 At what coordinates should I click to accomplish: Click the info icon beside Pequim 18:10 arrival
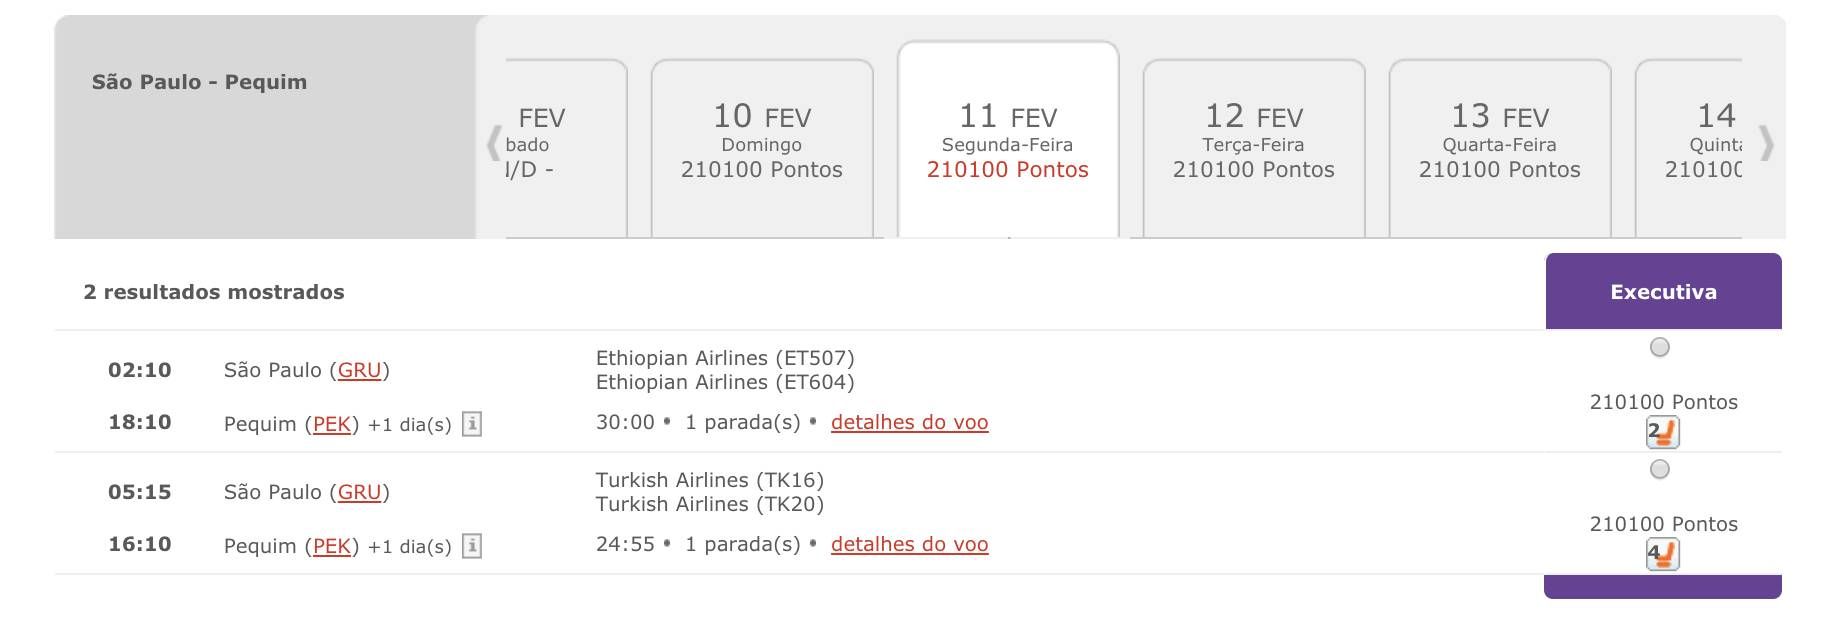pos(472,424)
